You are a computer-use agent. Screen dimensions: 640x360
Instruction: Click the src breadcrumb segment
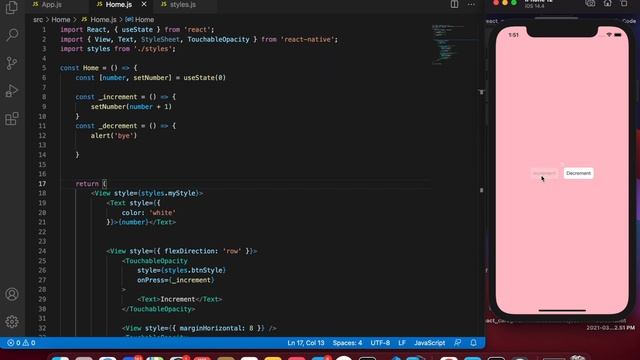(x=38, y=20)
